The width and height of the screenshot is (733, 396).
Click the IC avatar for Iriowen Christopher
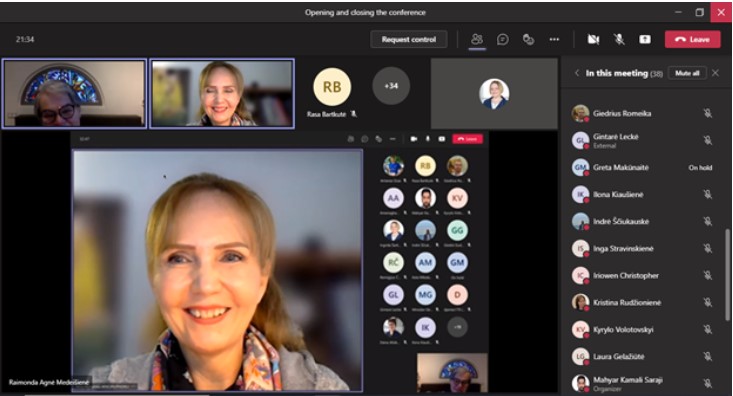[x=580, y=275]
